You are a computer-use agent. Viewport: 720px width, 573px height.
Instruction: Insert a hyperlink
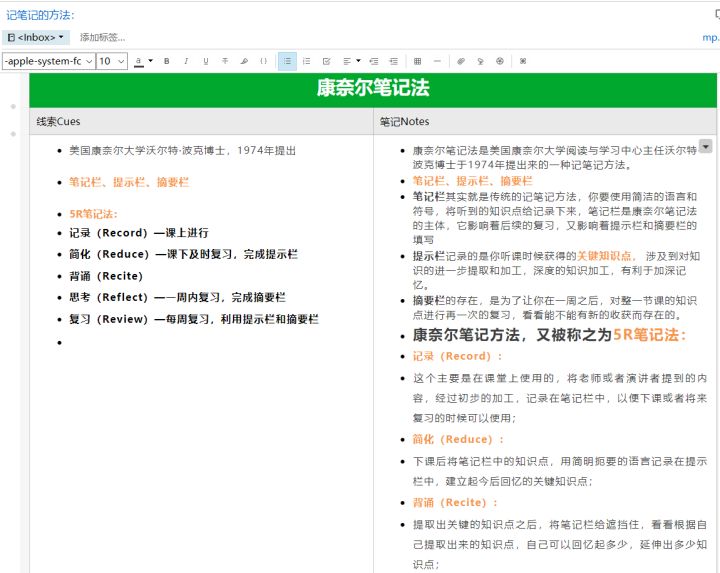(x=461, y=61)
